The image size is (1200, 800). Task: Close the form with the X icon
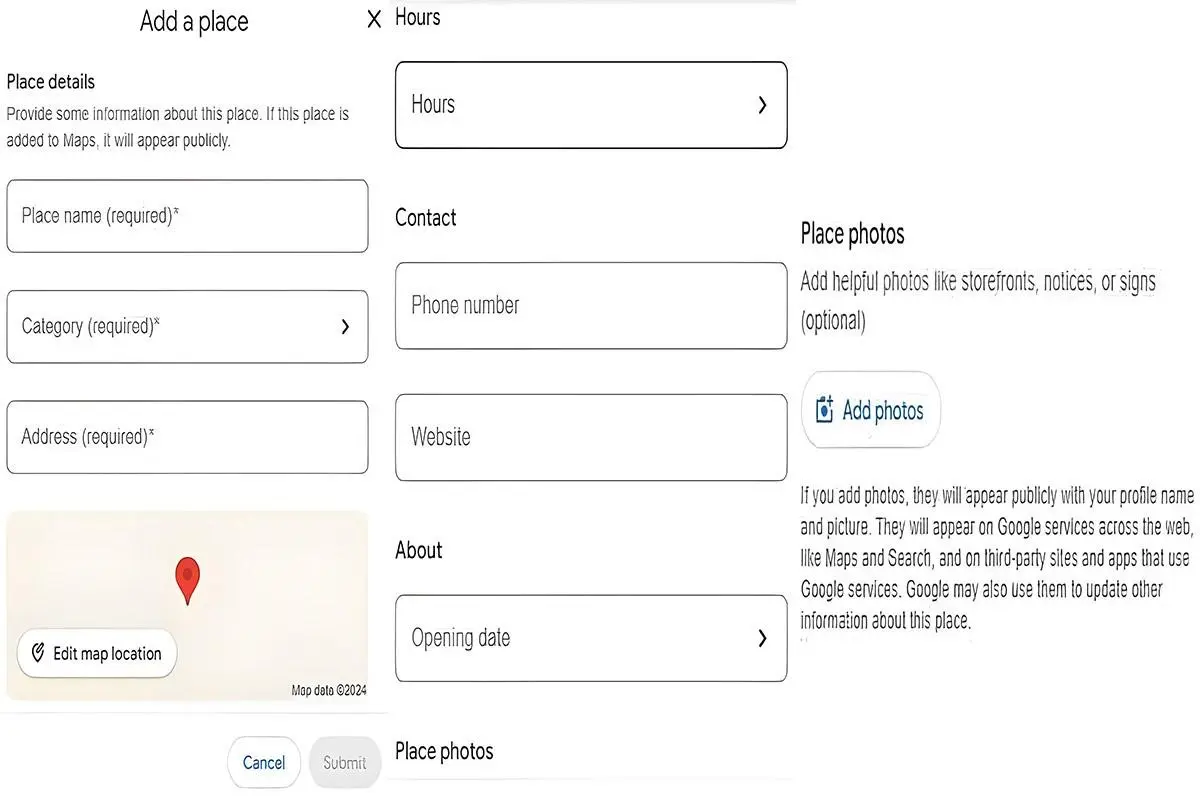click(375, 19)
